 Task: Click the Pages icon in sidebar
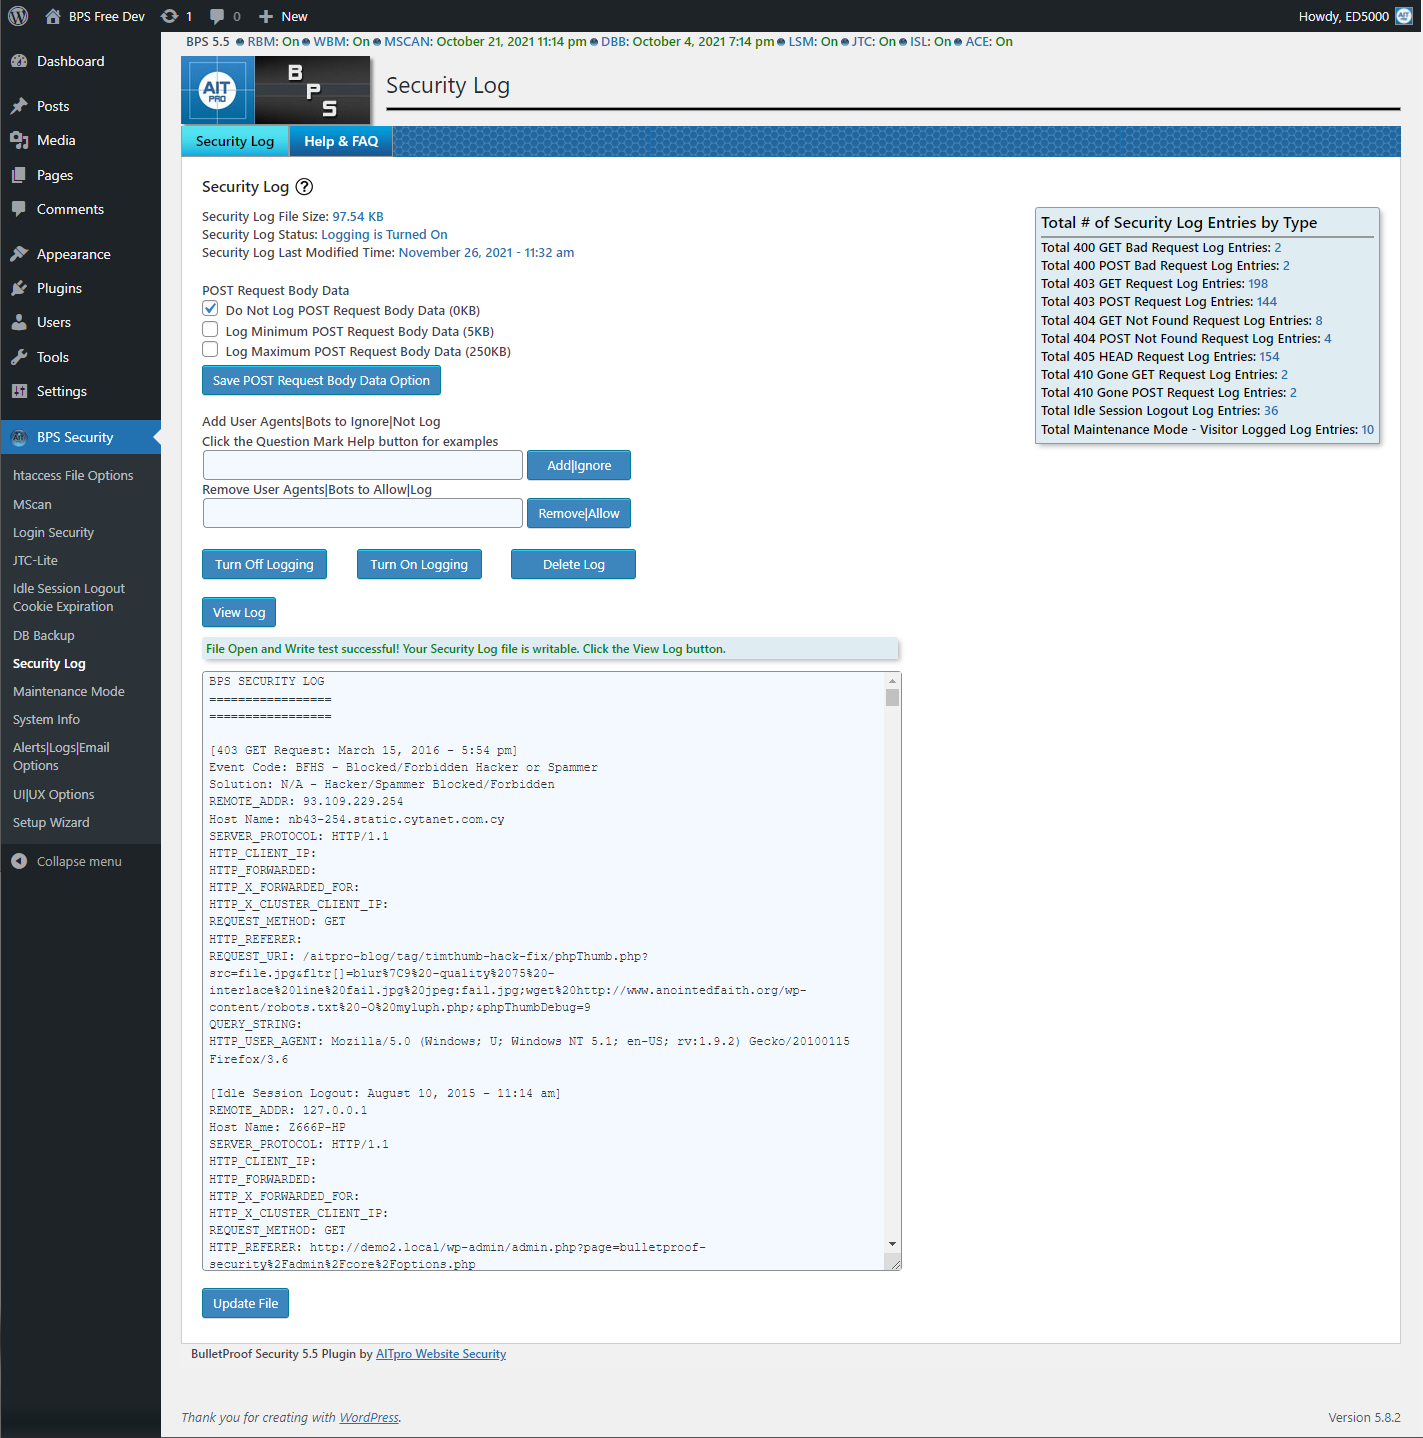[19, 175]
